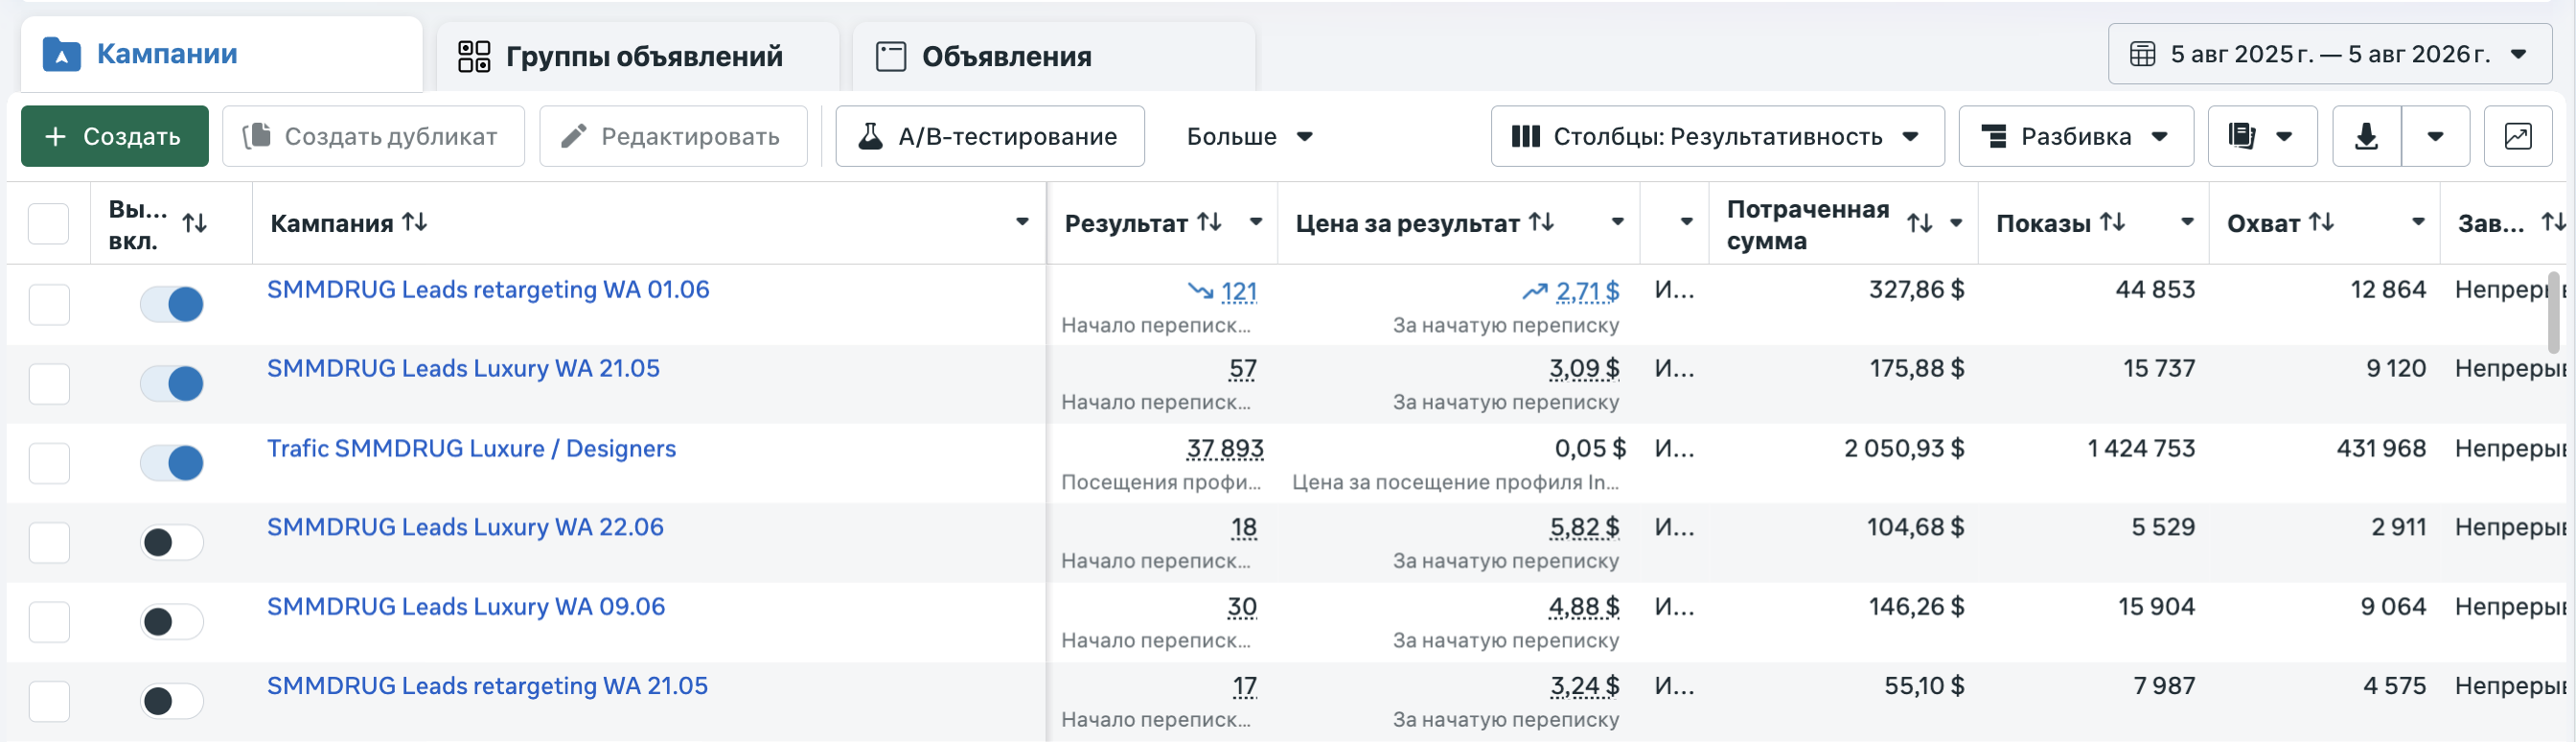Open export options dropdown arrow
The width and height of the screenshot is (2576, 742).
coord(2436,136)
